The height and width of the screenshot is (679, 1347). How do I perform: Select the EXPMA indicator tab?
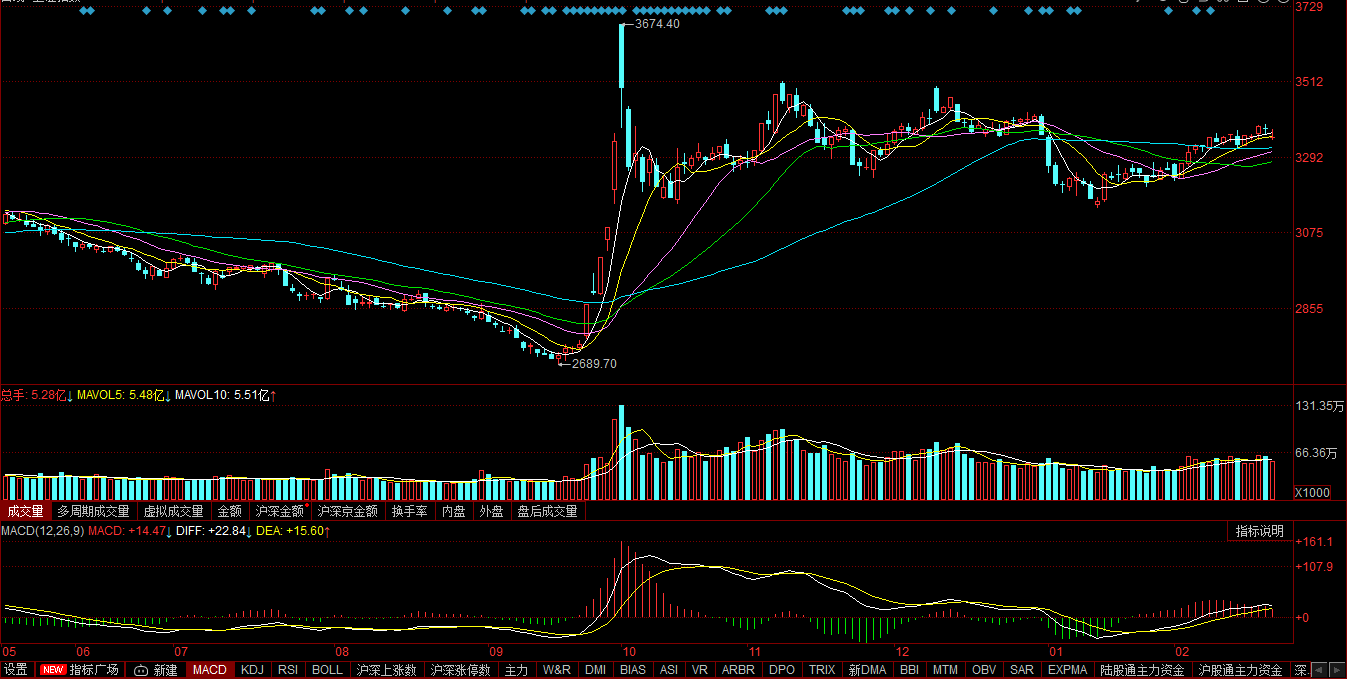click(1068, 670)
